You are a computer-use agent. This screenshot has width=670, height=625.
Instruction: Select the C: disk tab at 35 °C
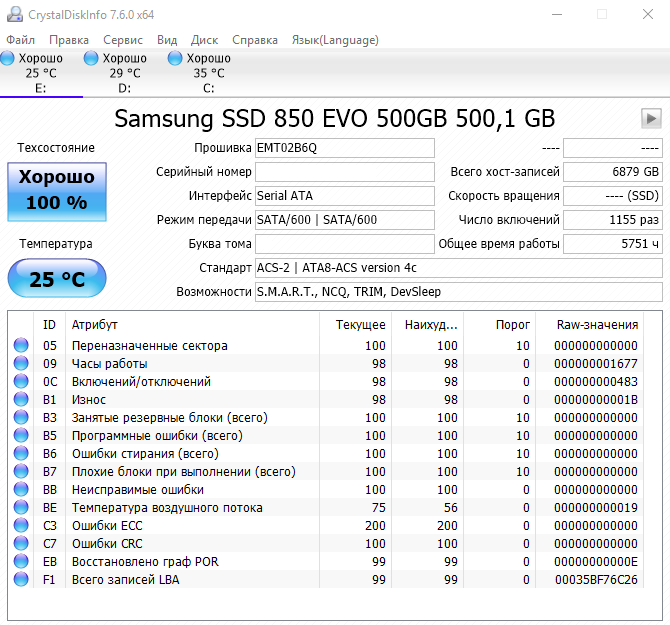click(x=209, y=73)
